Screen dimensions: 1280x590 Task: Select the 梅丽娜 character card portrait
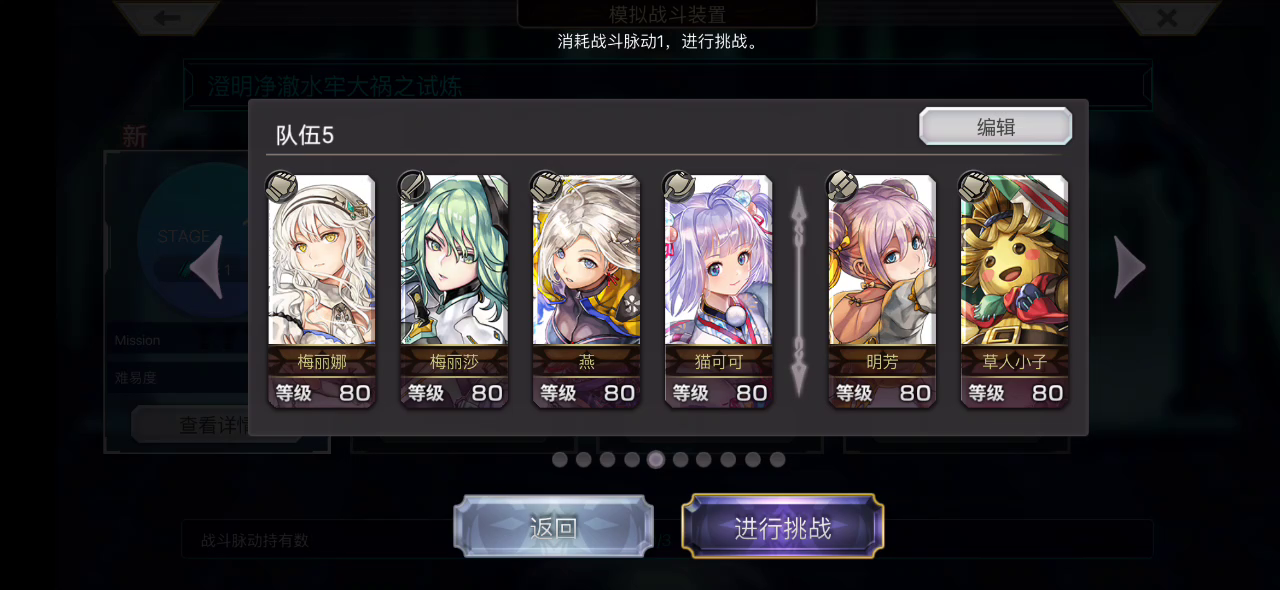pyautogui.click(x=322, y=260)
